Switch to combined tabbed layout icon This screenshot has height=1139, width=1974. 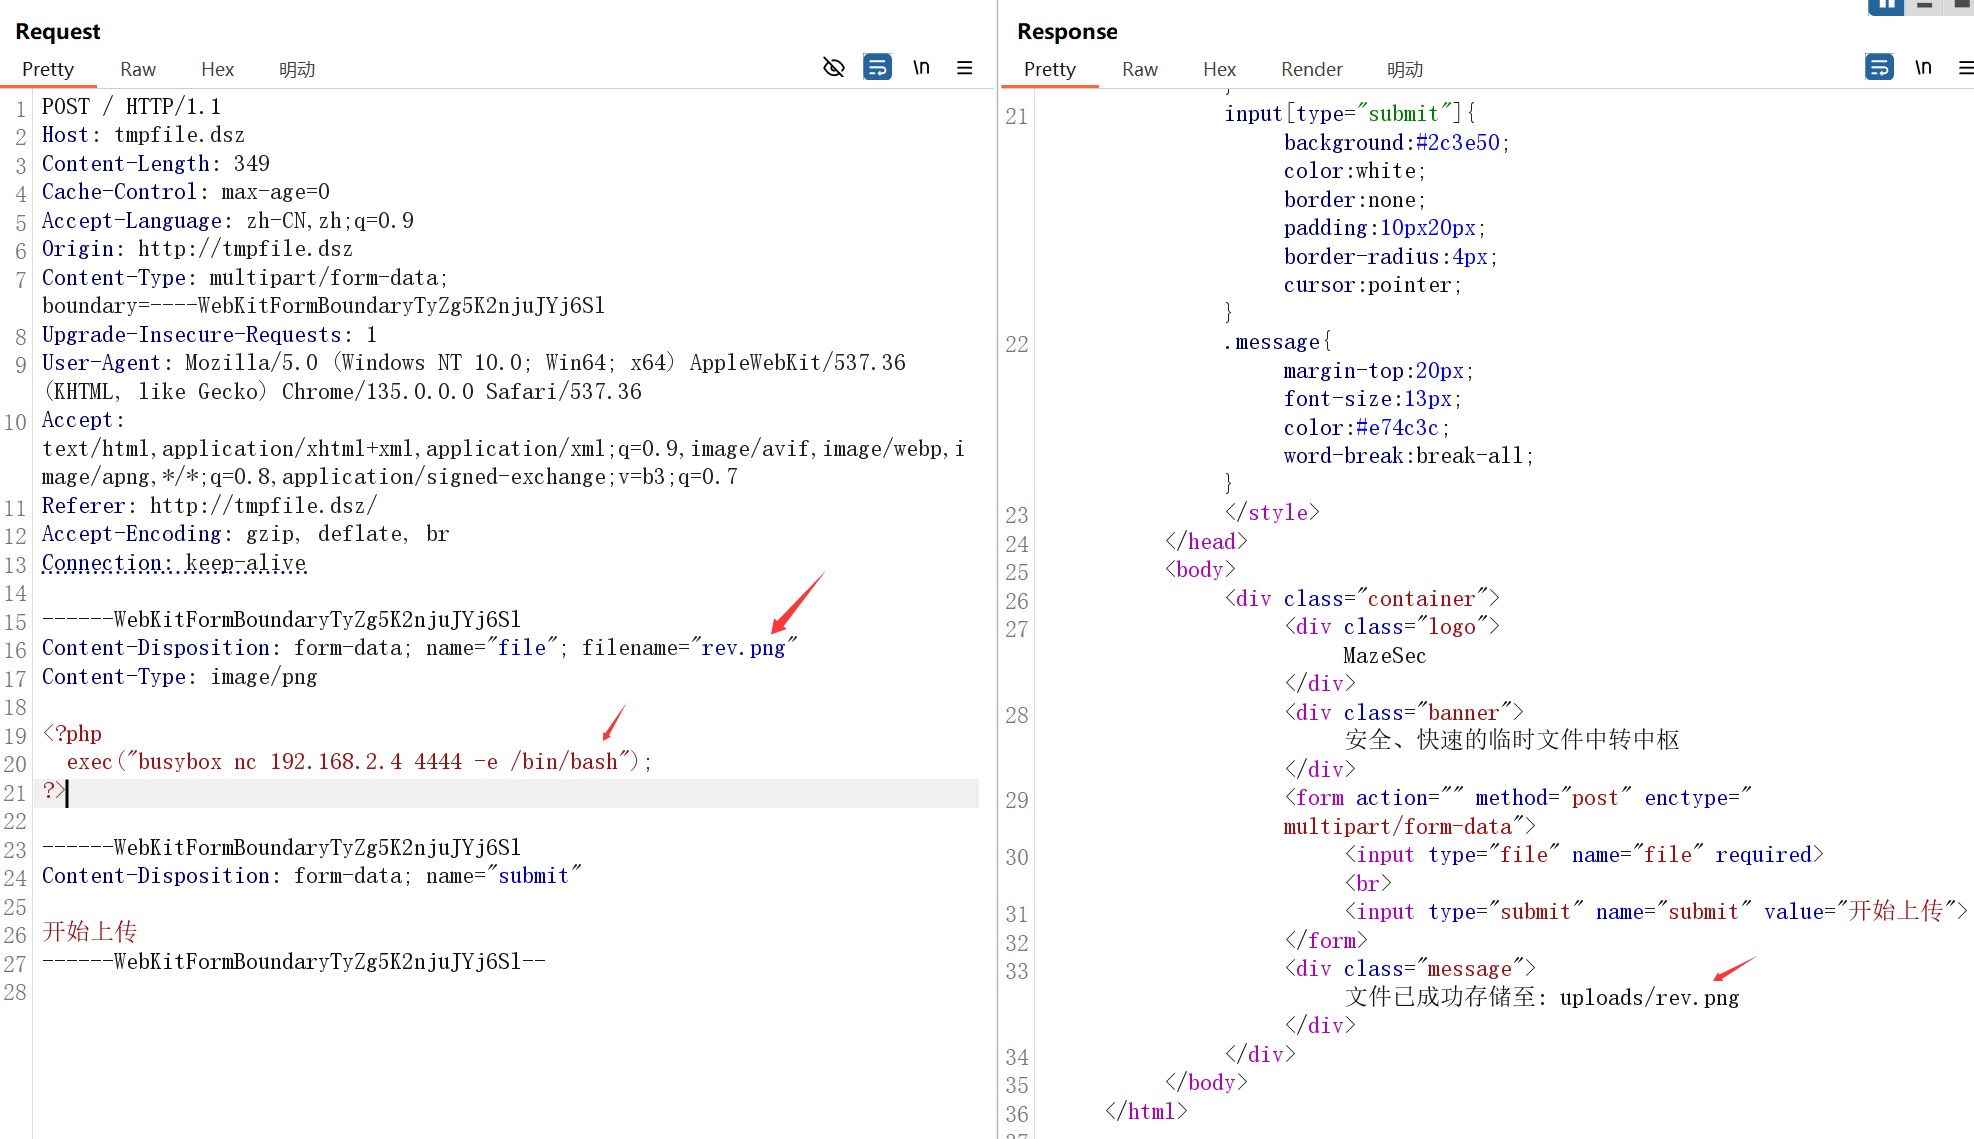click(1962, 5)
